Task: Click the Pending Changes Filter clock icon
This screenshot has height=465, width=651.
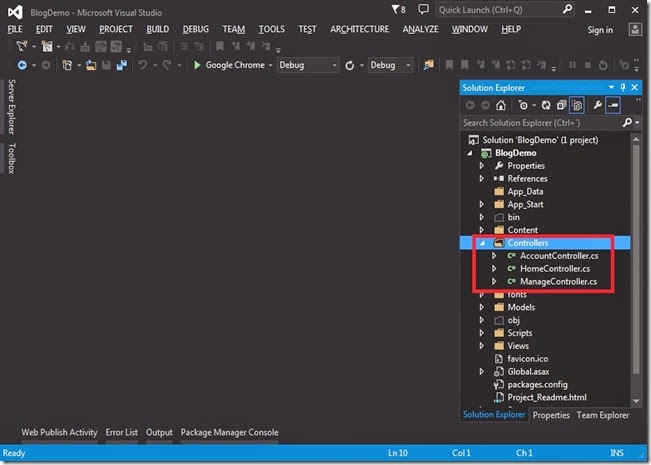Action: tap(523, 105)
